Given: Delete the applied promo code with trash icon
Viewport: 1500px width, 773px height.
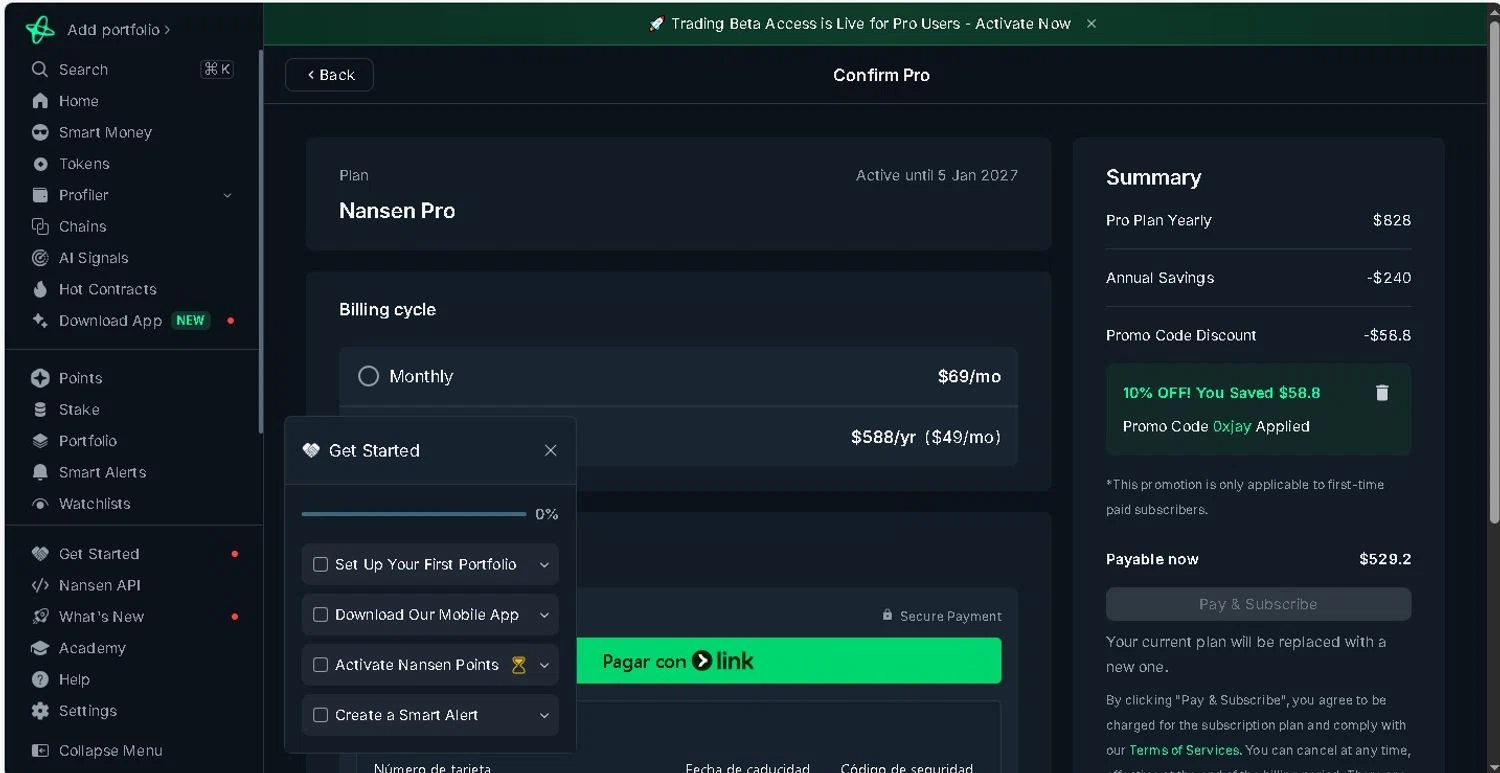Looking at the screenshot, I should click(x=1382, y=393).
